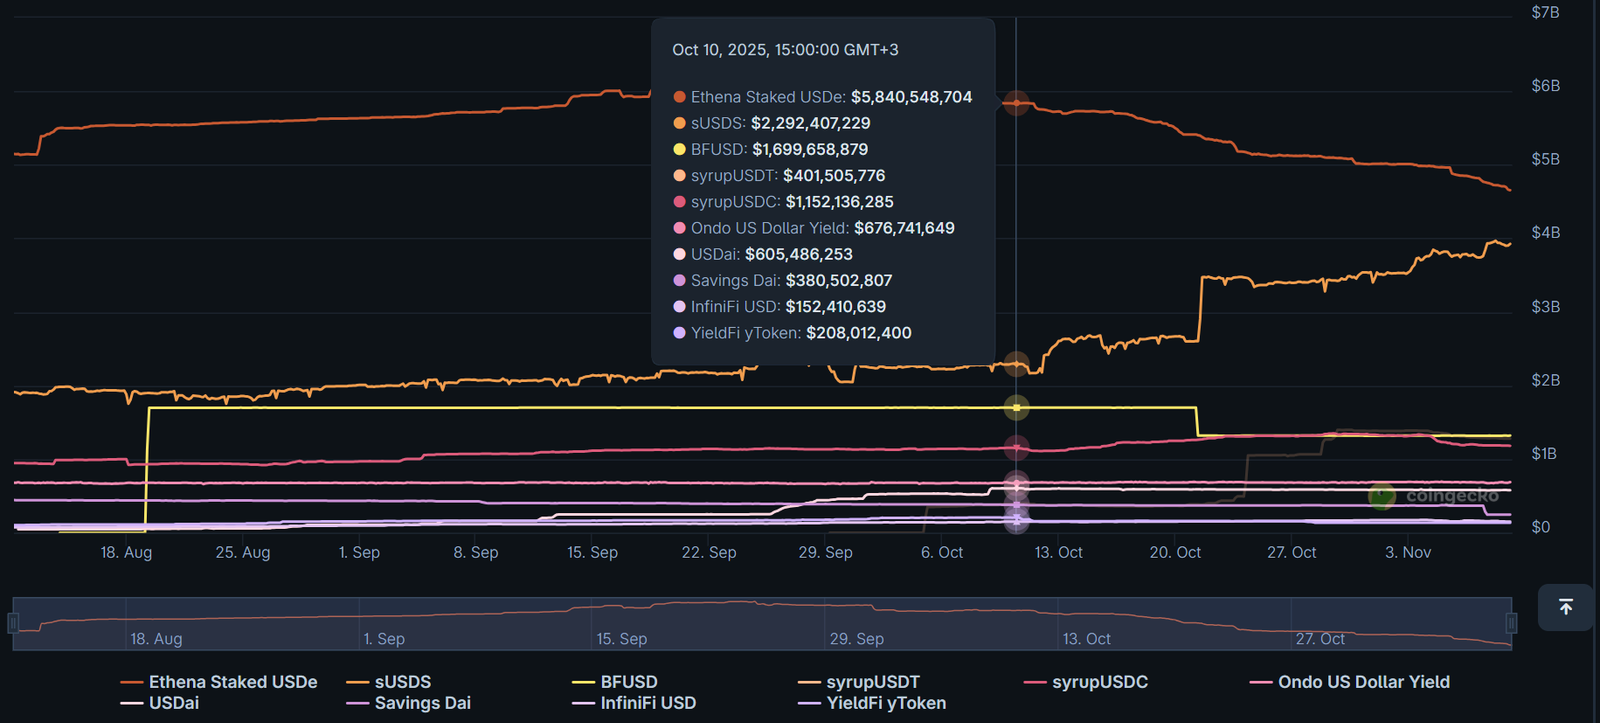Click Ethena Staked USDe data point on Oct 10
This screenshot has width=1600, height=723.
(x=1016, y=103)
